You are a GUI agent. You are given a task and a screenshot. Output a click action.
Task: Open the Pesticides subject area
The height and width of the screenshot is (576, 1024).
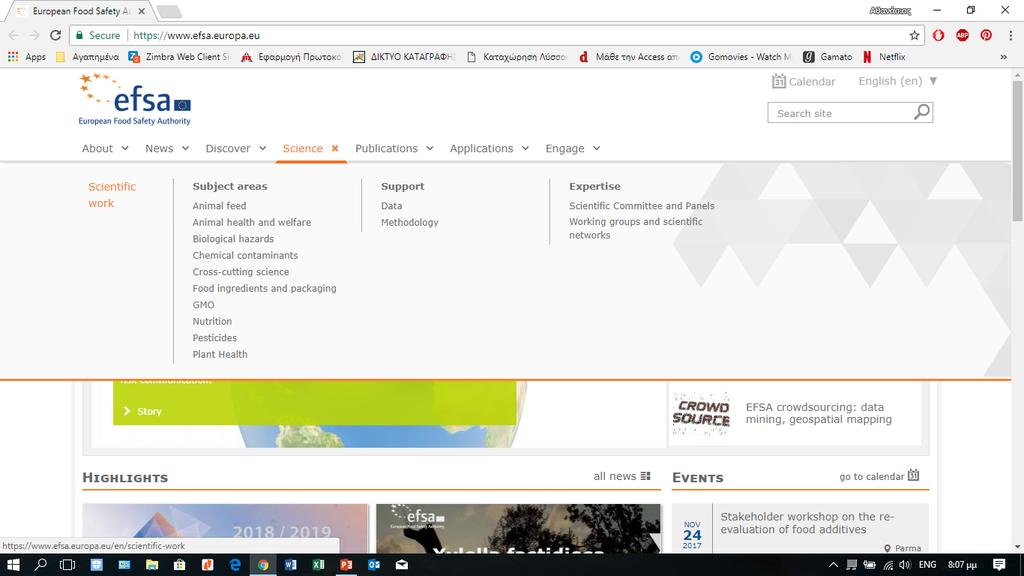click(214, 338)
